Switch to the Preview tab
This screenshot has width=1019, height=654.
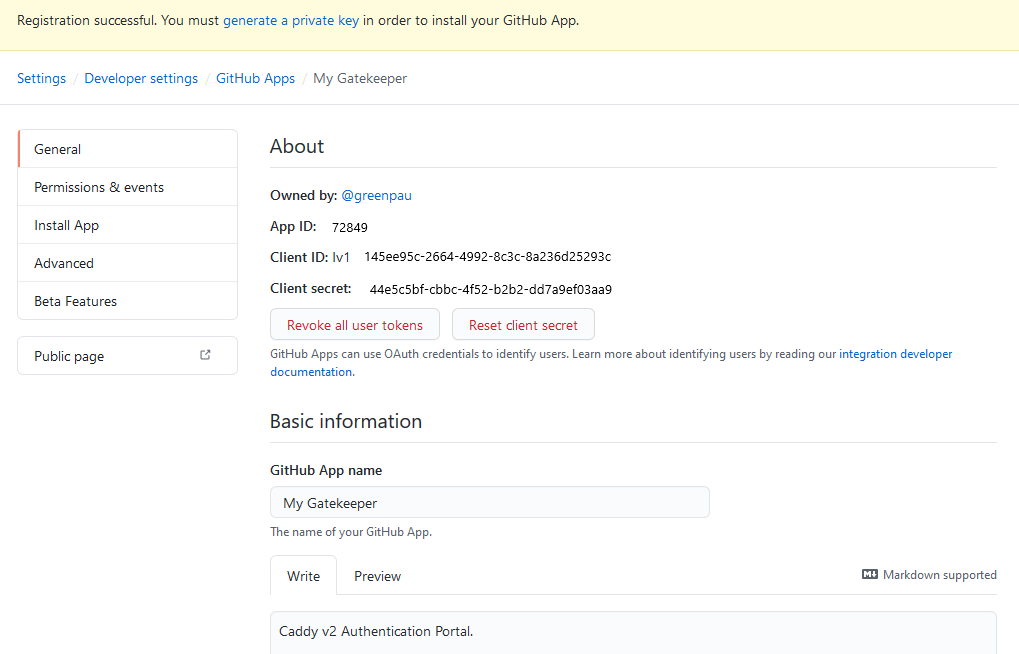tap(377, 576)
